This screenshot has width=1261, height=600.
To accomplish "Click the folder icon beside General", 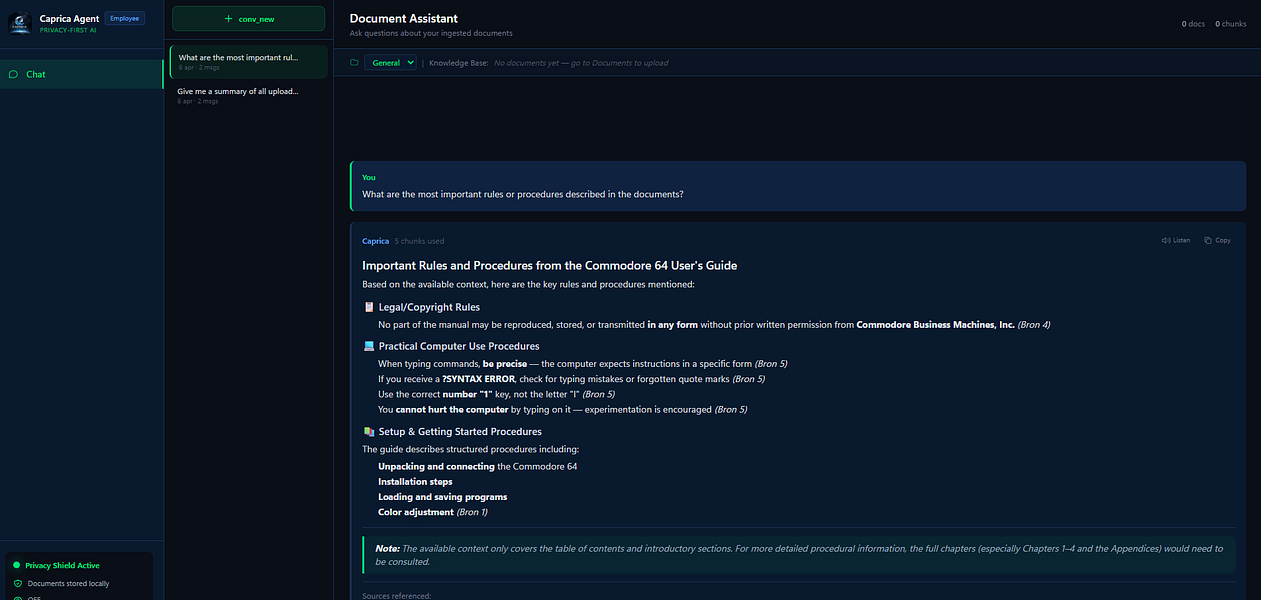I will click(354, 62).
